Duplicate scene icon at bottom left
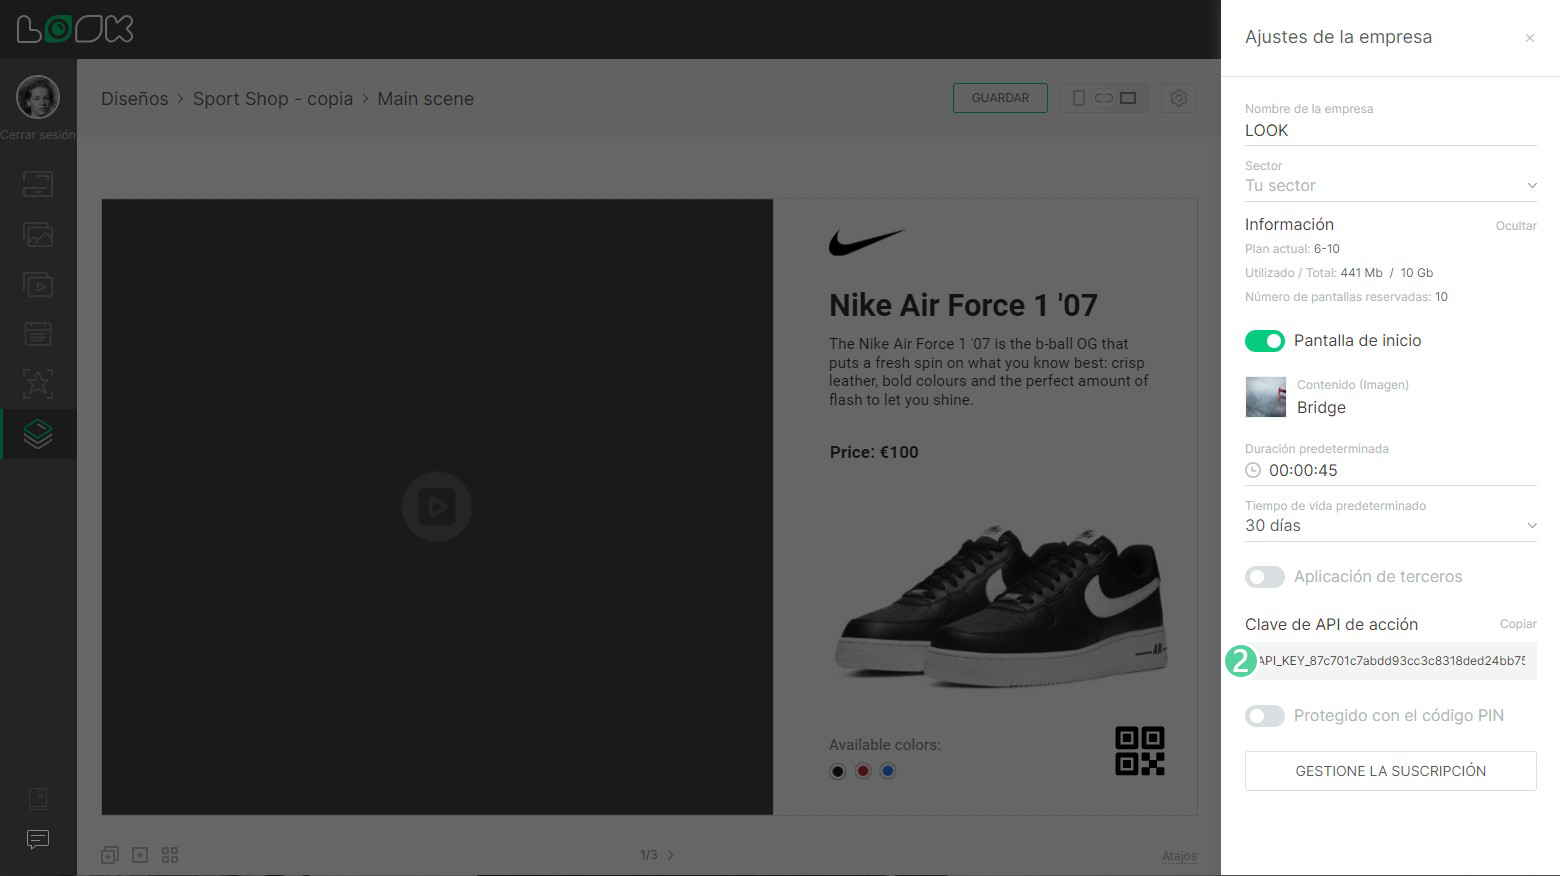The image size is (1560, 876). pyautogui.click(x=110, y=855)
